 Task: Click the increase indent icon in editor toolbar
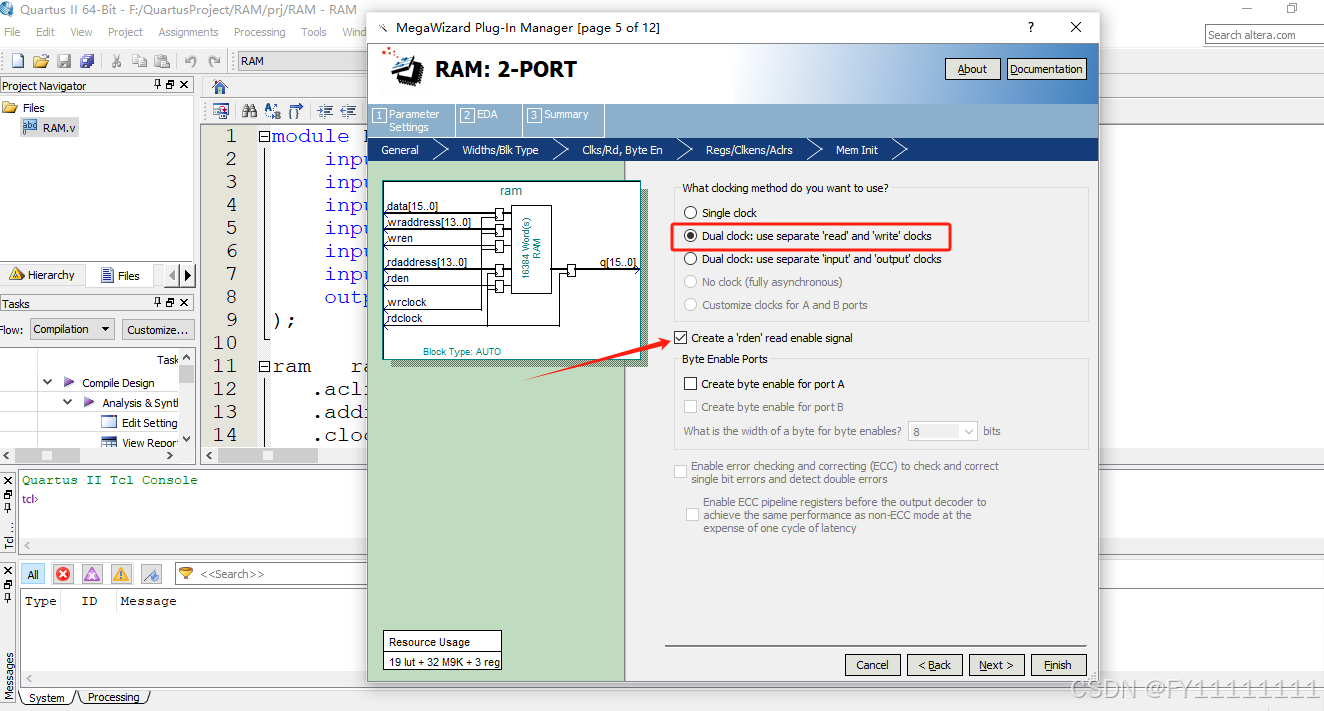tap(325, 111)
